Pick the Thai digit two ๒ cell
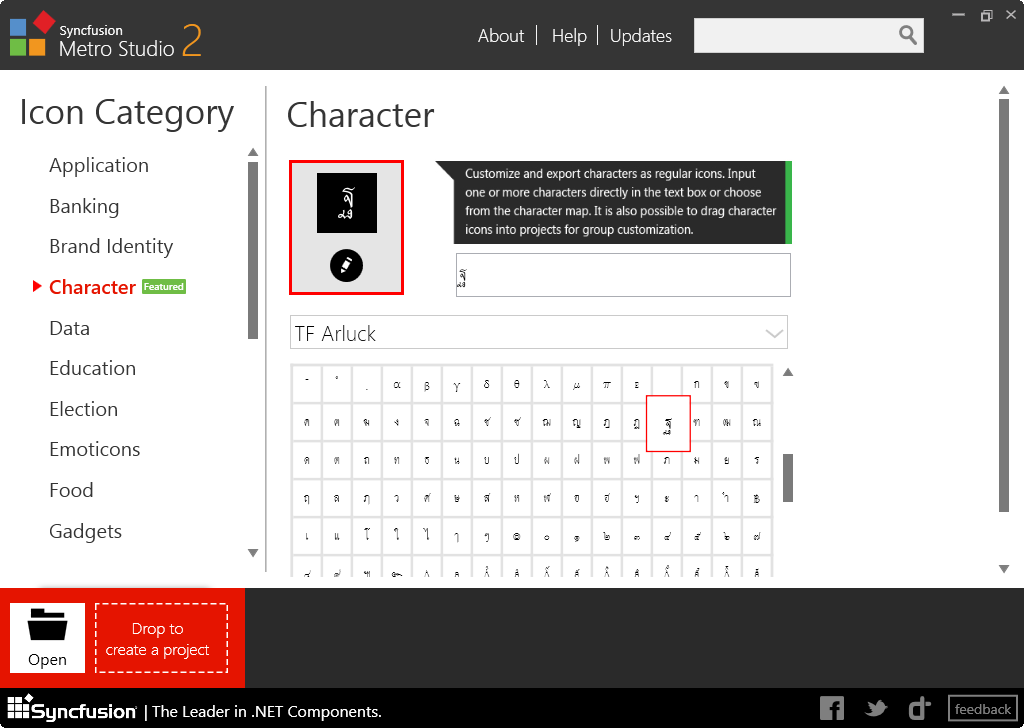Viewport: 1024px width, 728px height. pos(607,537)
